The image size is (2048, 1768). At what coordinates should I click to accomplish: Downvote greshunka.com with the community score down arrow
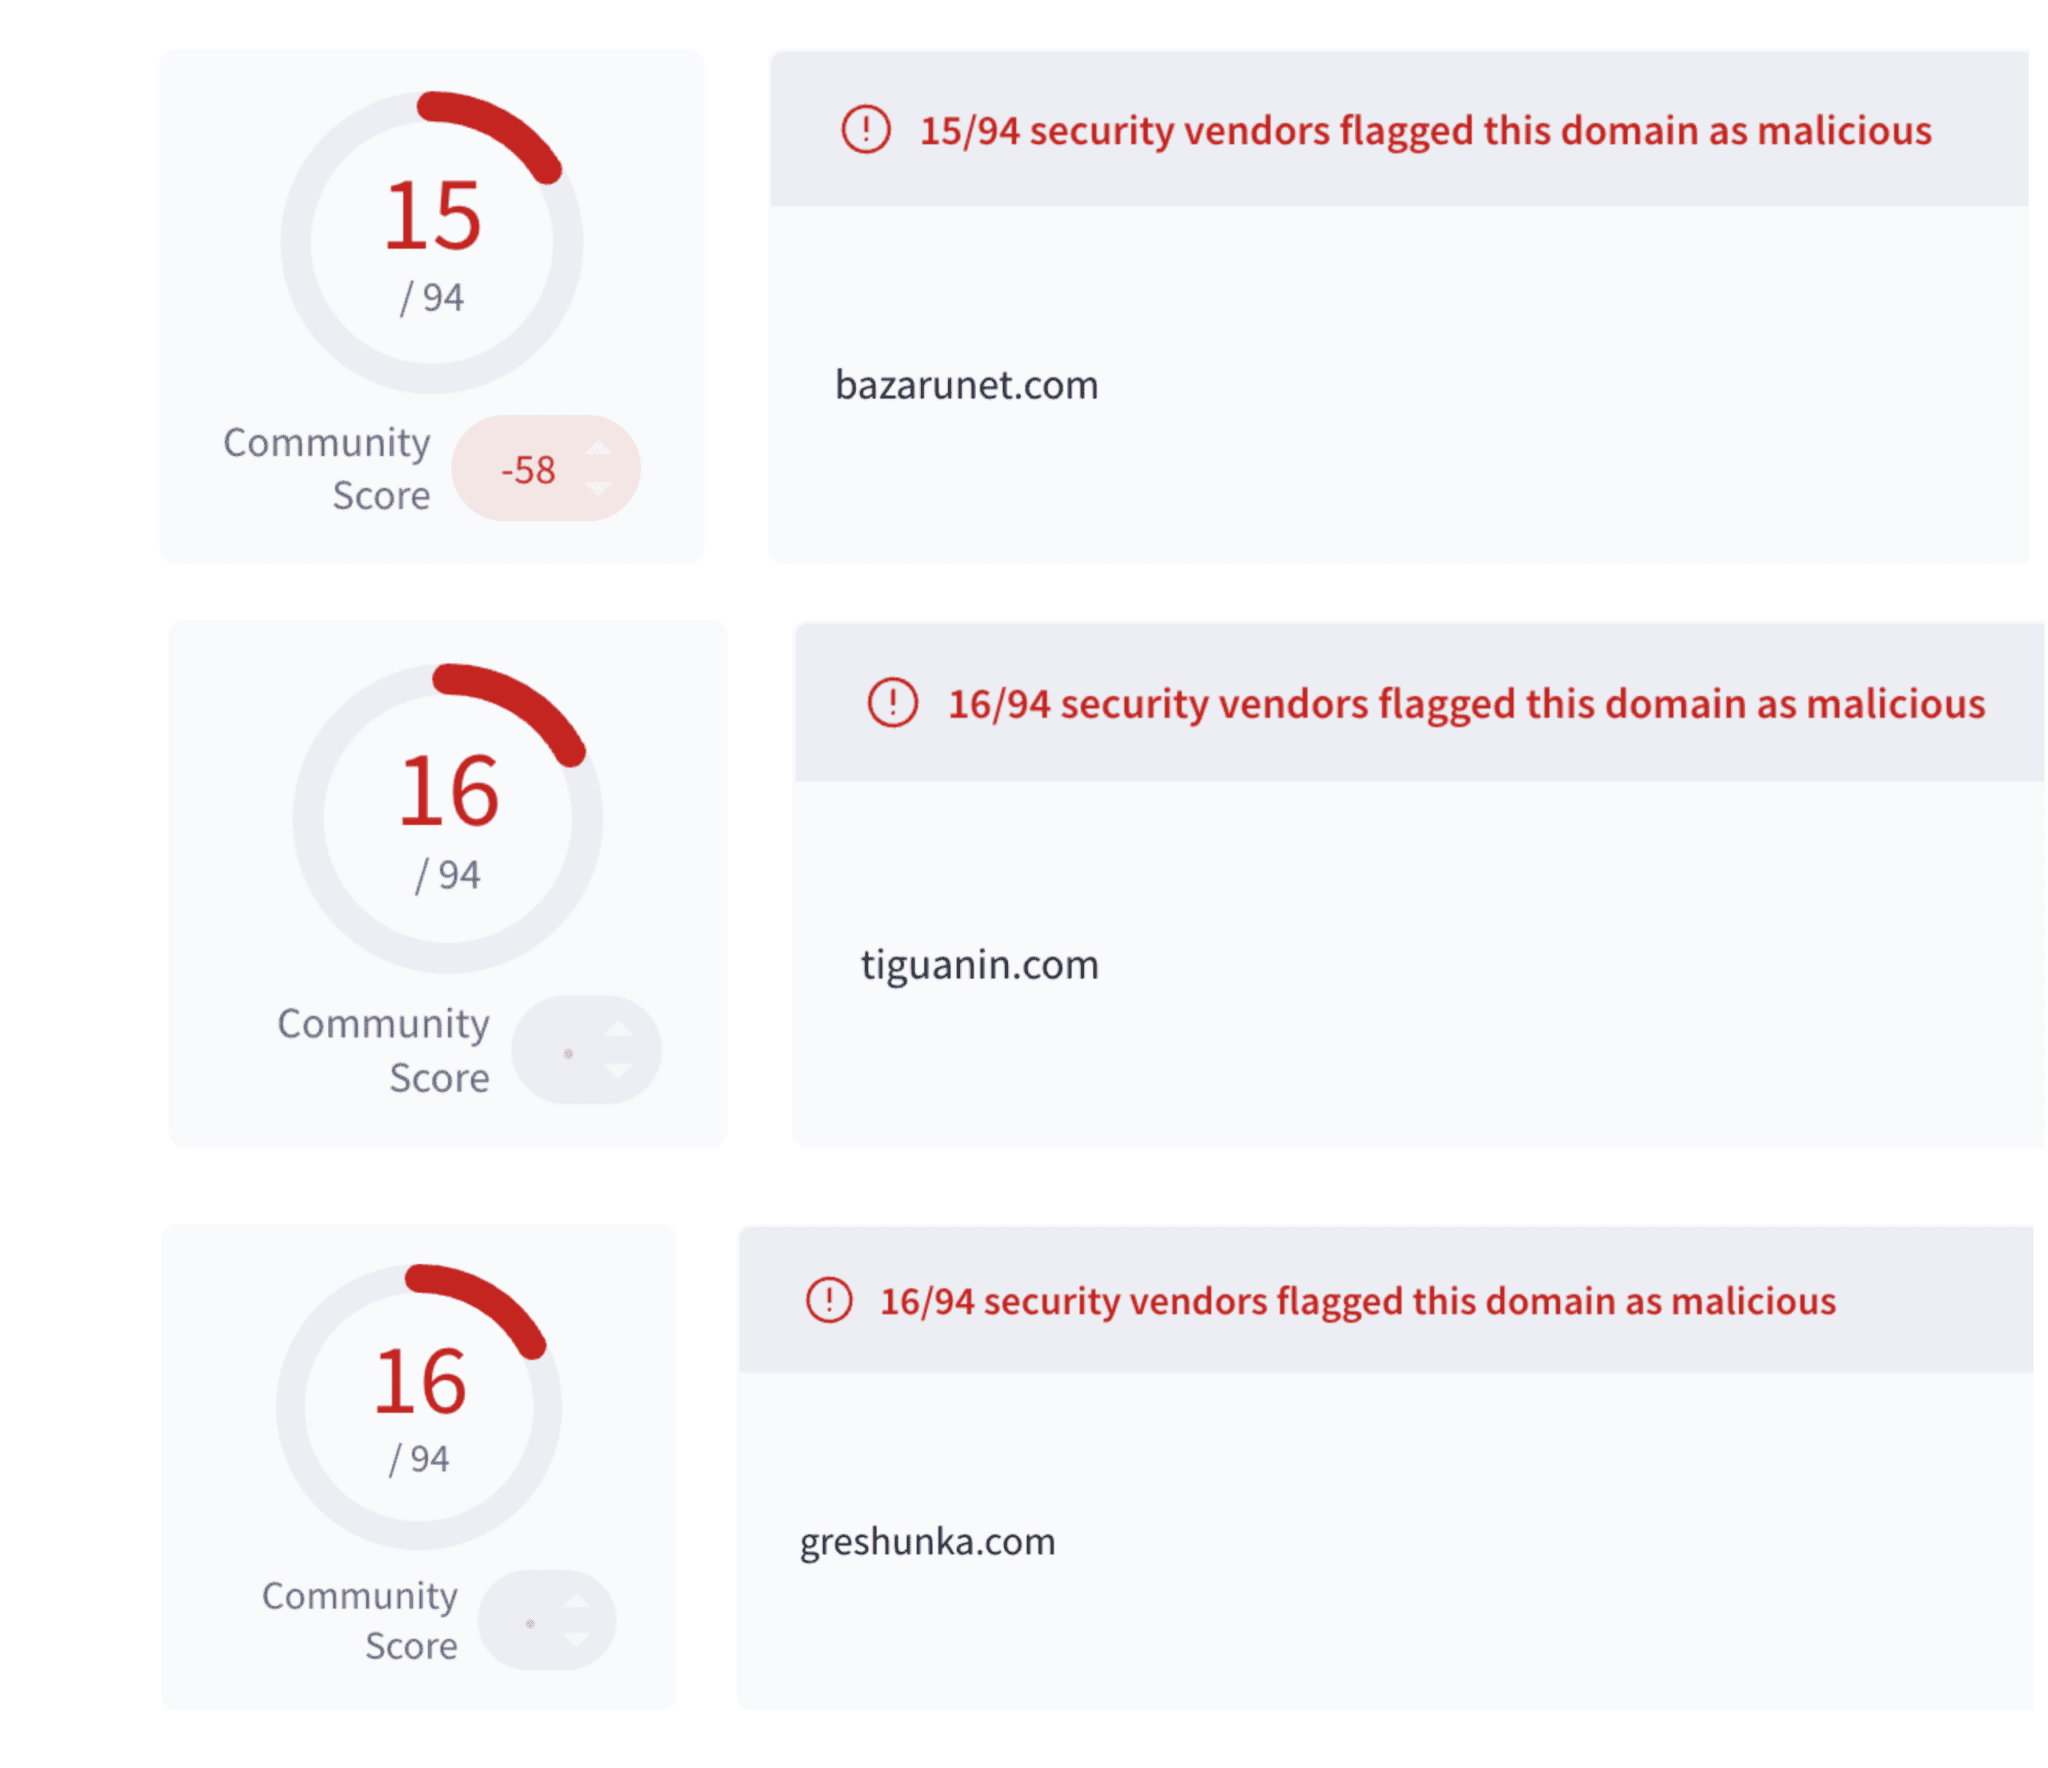tap(575, 1639)
